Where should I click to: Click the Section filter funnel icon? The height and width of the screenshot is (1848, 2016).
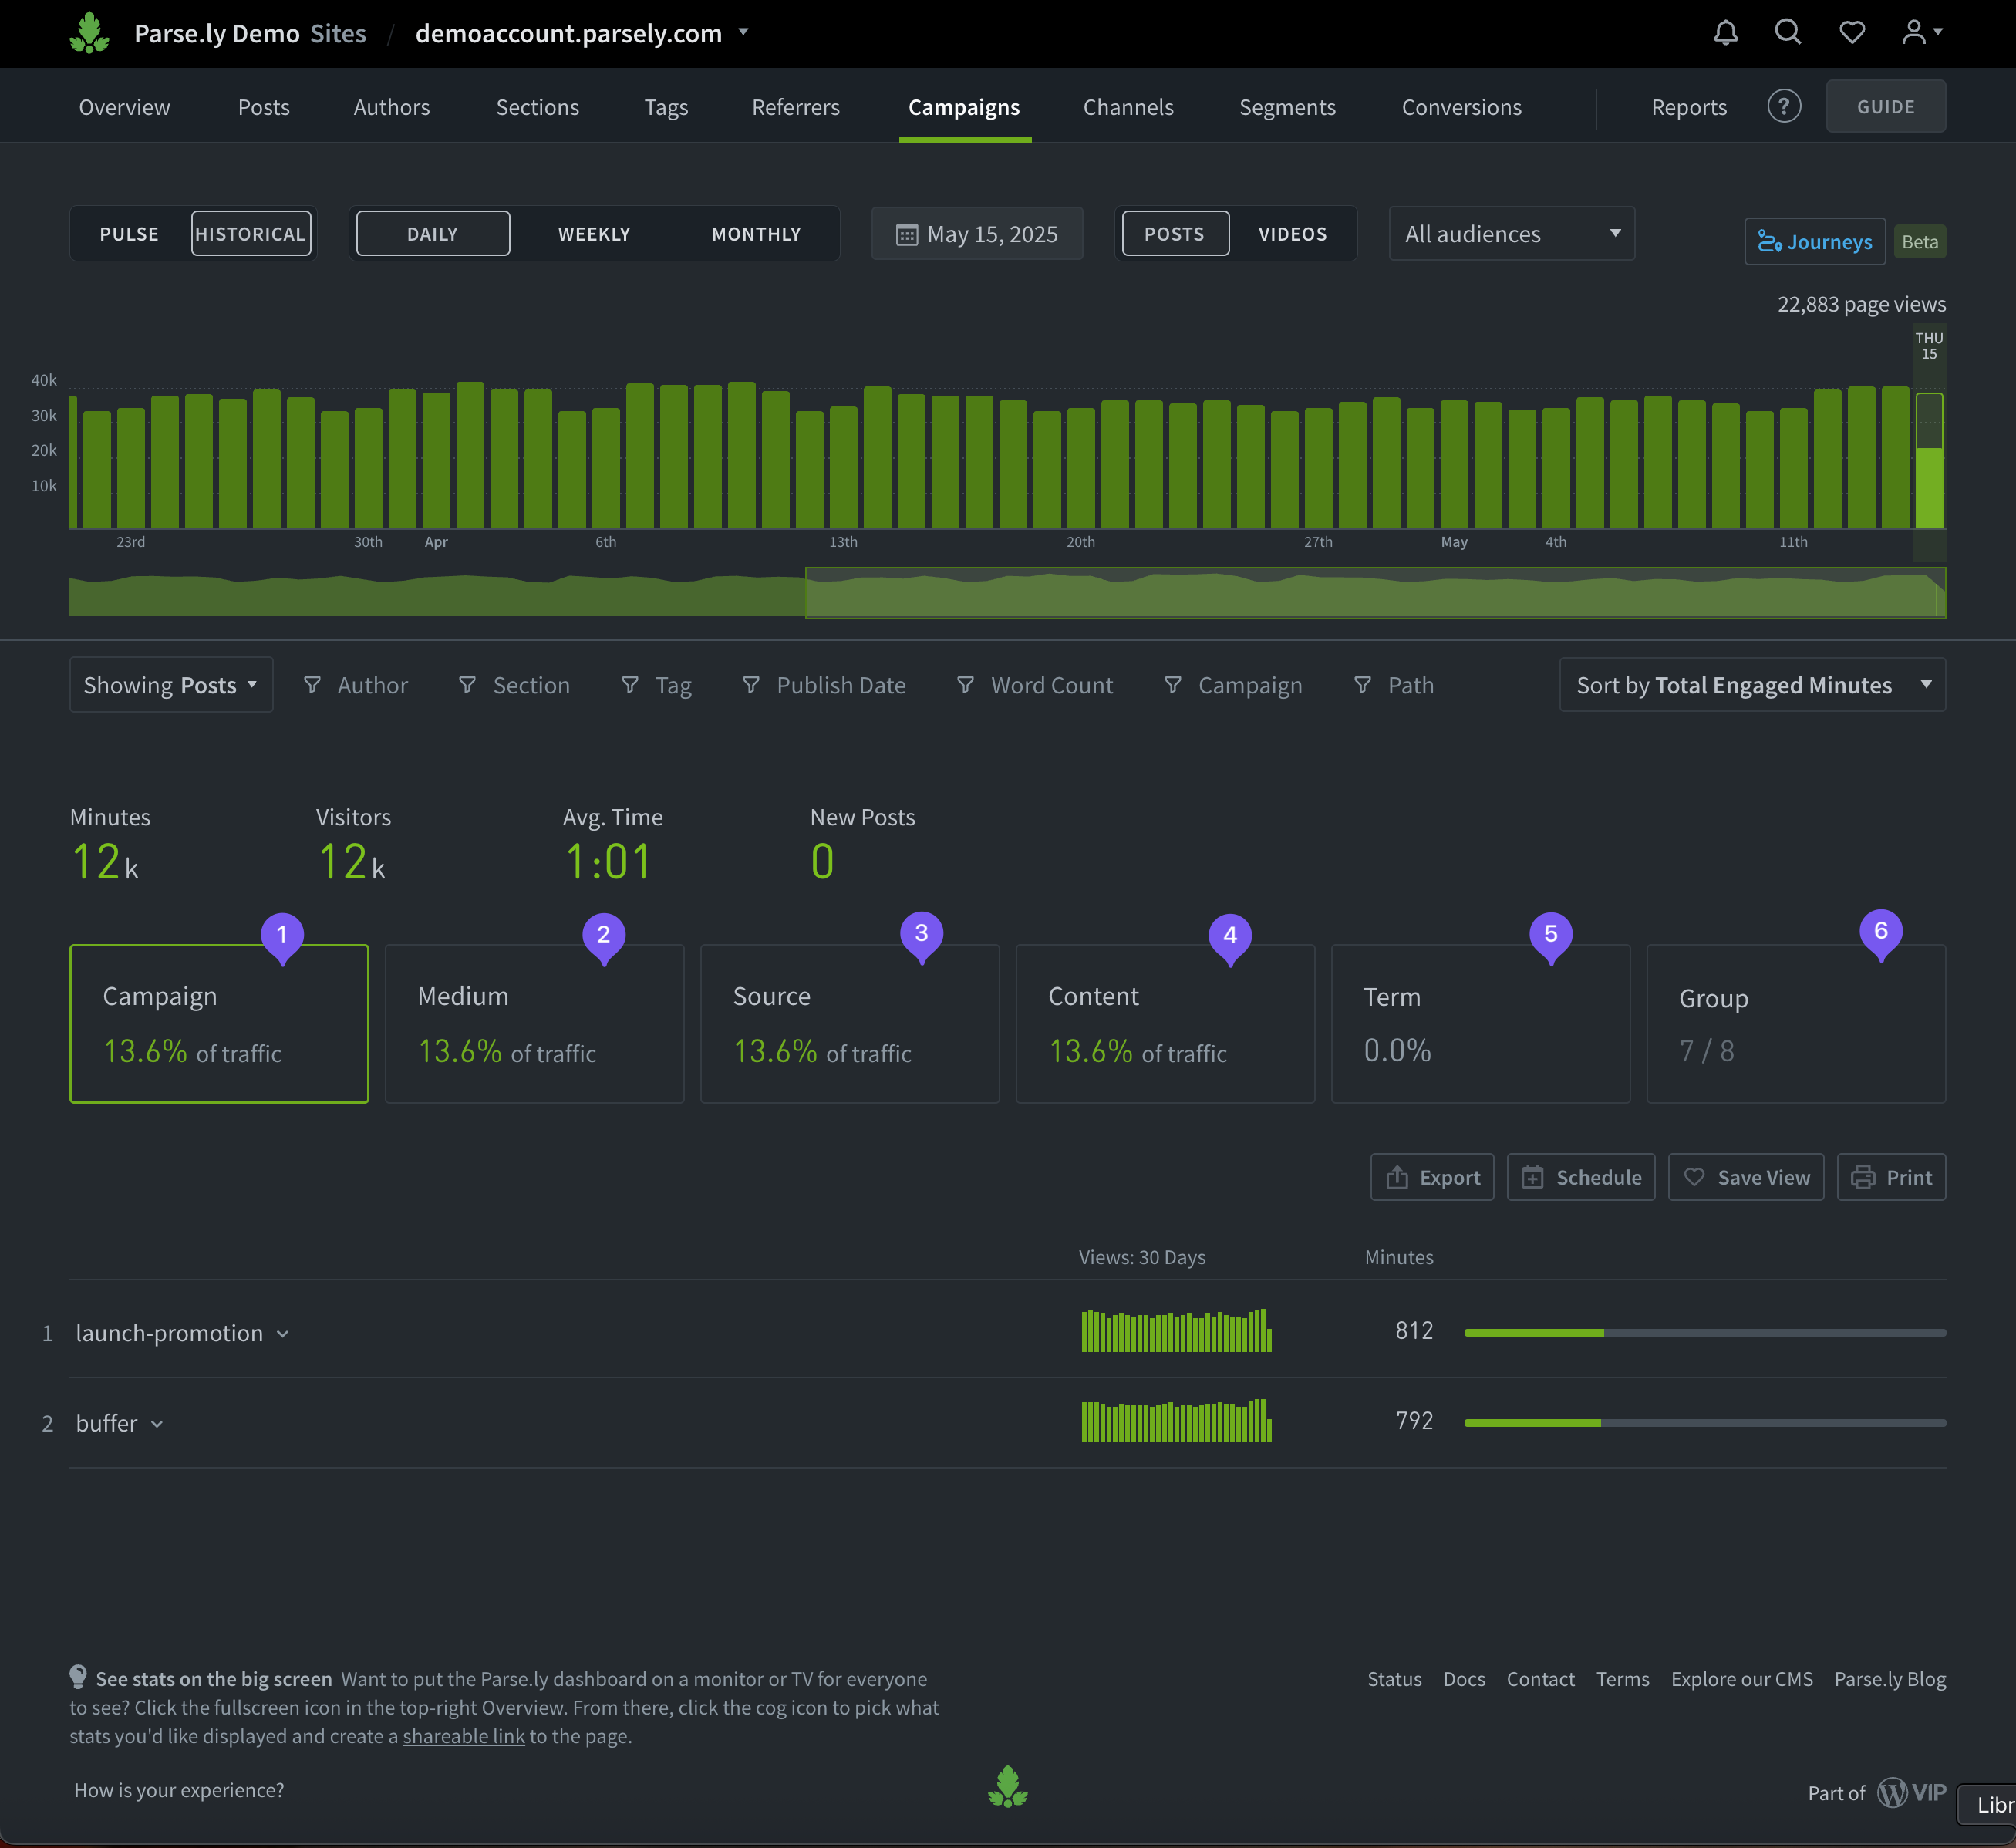[x=467, y=685]
